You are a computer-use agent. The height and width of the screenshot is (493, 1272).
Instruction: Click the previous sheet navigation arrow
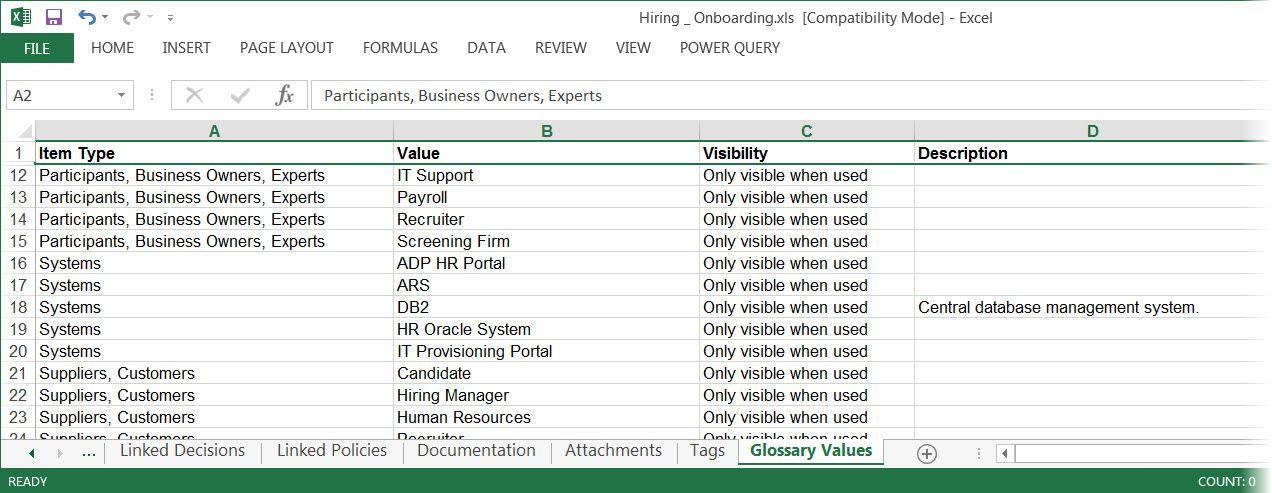(31, 453)
